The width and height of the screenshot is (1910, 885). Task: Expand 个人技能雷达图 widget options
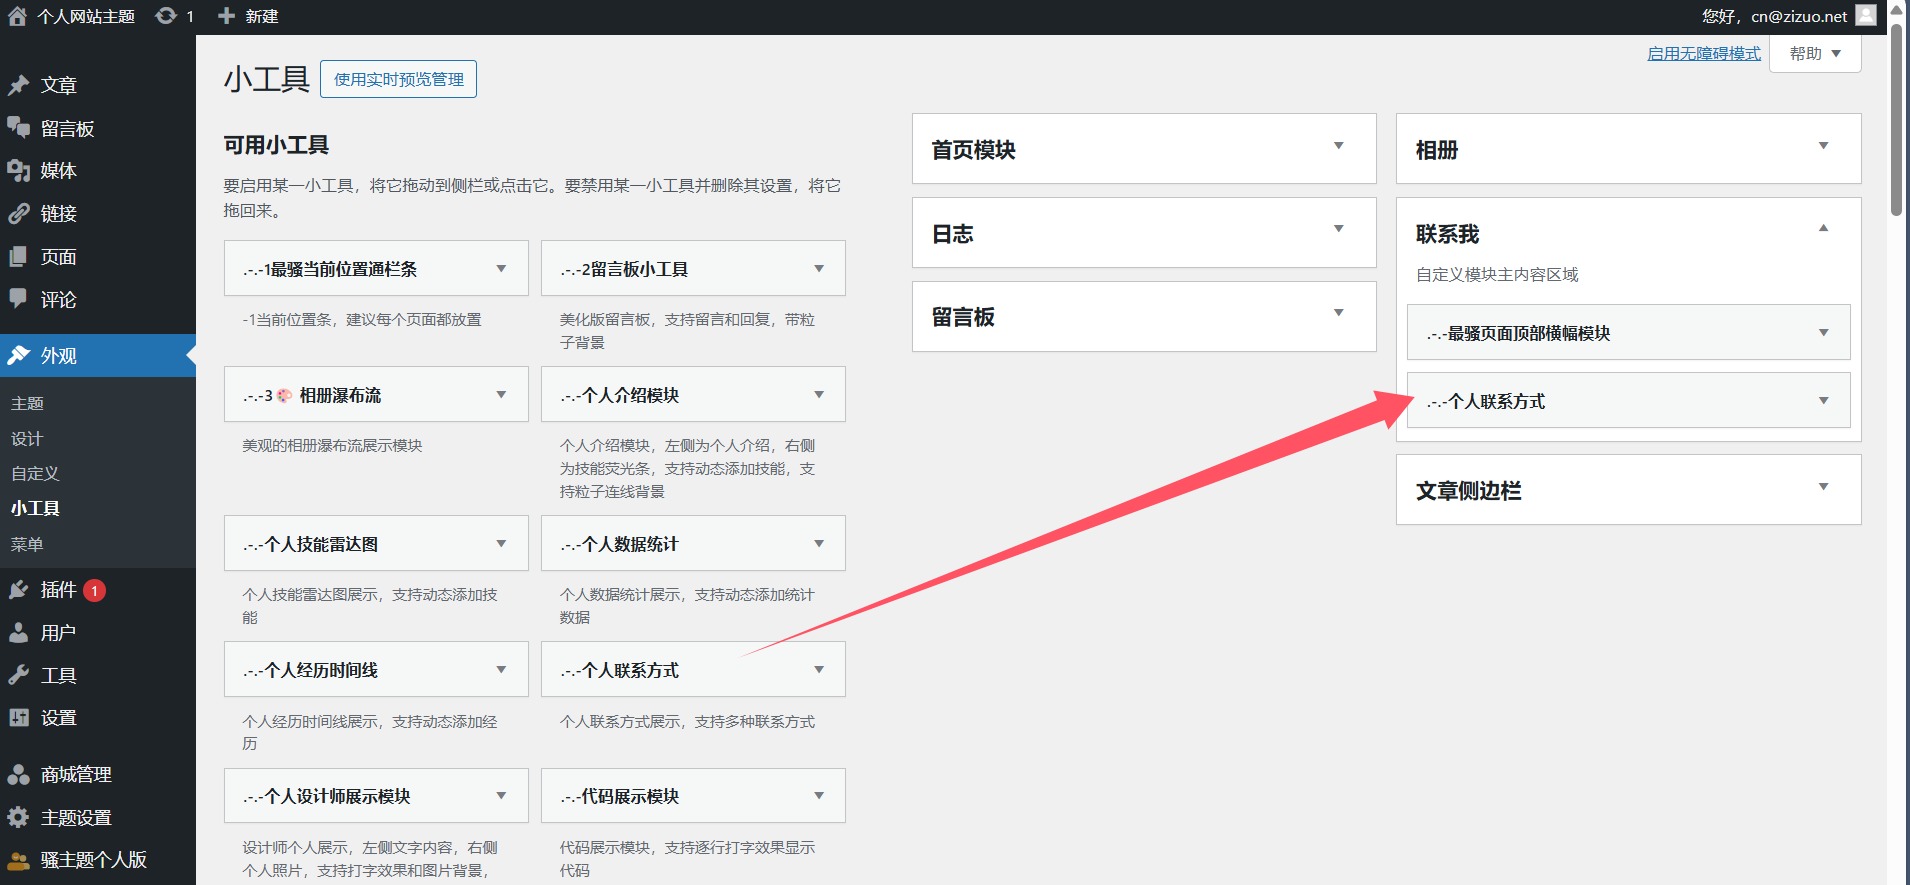click(501, 544)
